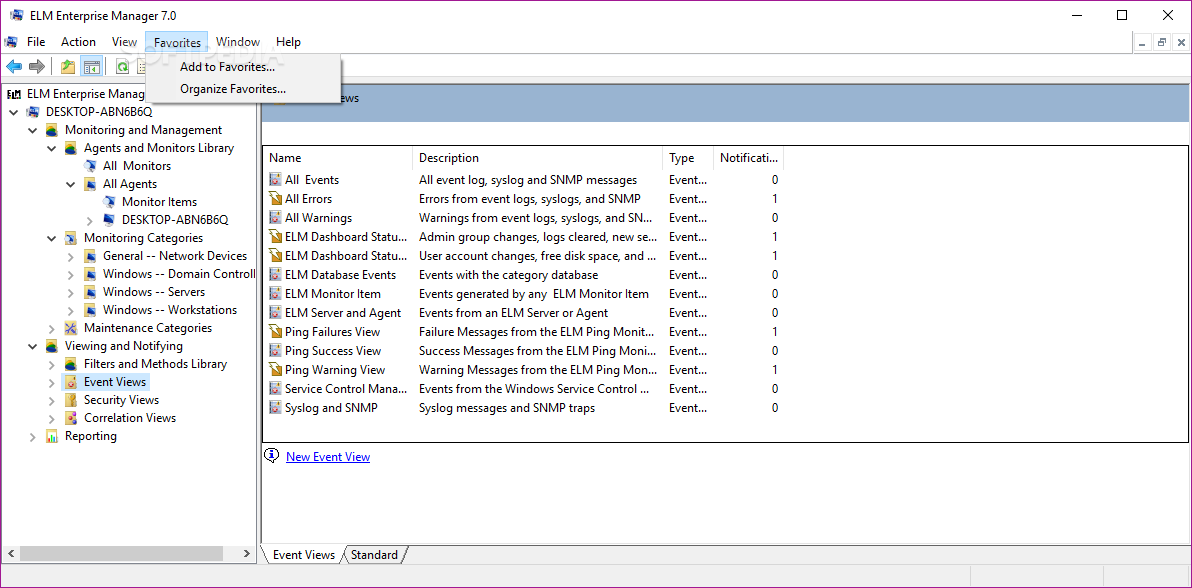Viewport: 1192px width, 588px height.
Task: Choose Add to Favorites... menu entry
Action: pos(243,67)
